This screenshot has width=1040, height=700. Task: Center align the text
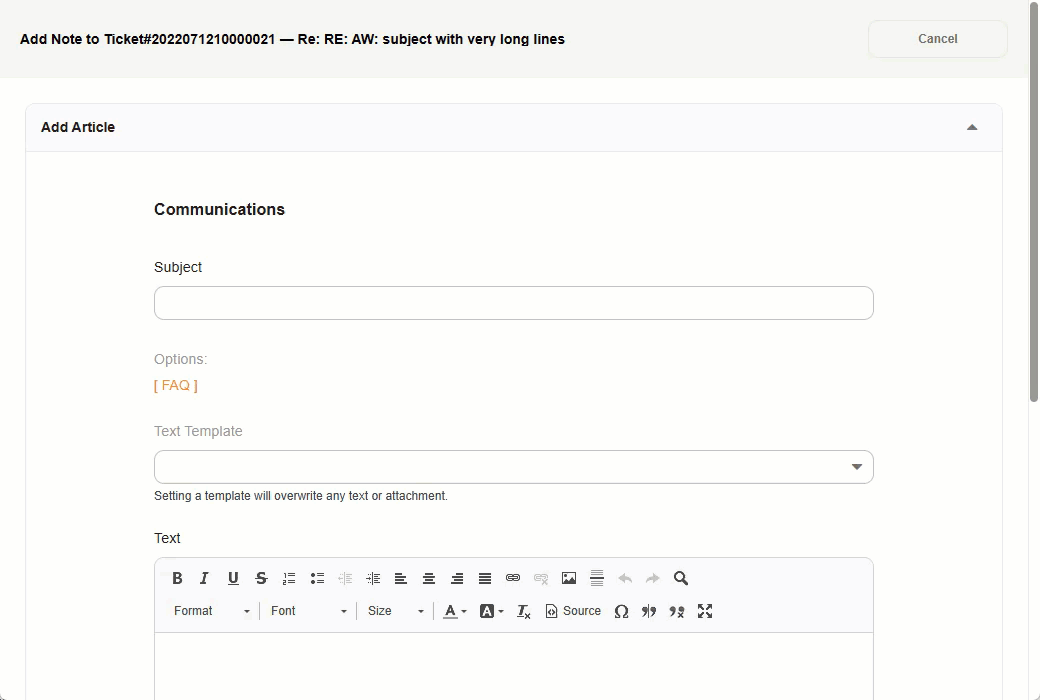[429, 578]
